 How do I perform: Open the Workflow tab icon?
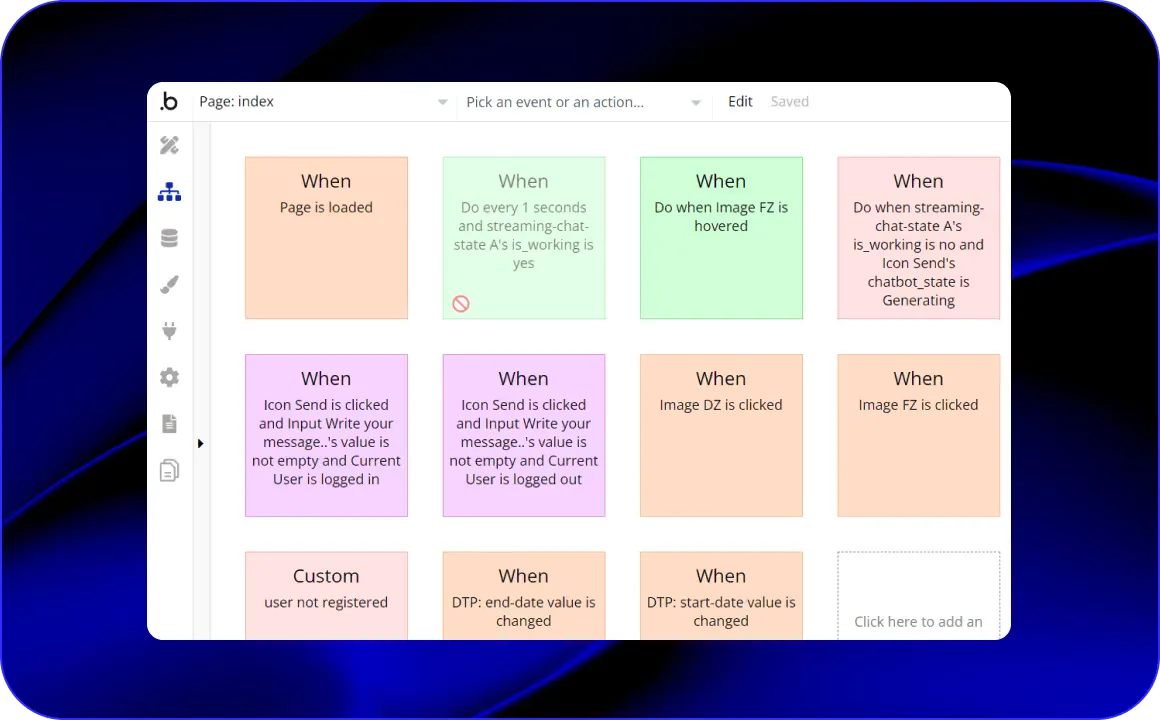(x=169, y=192)
